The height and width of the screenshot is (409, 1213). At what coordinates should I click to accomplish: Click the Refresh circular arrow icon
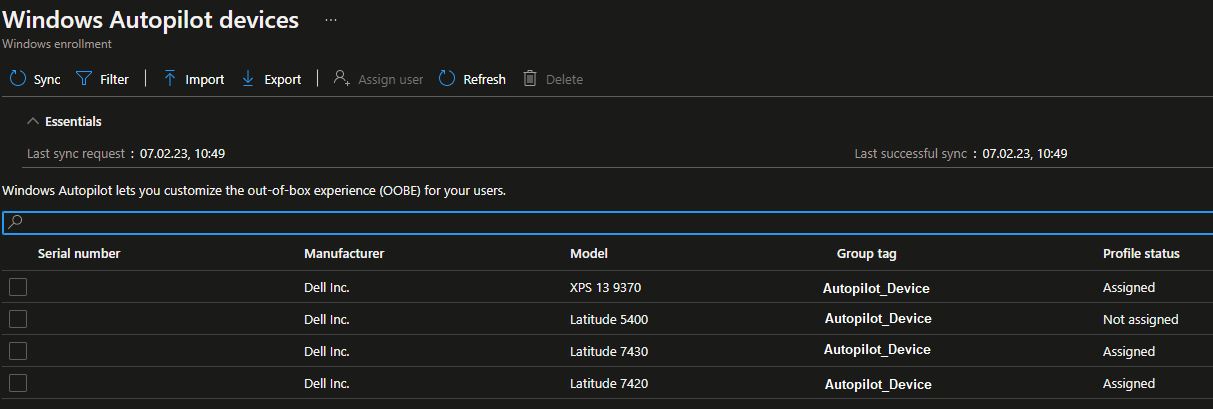(447, 79)
